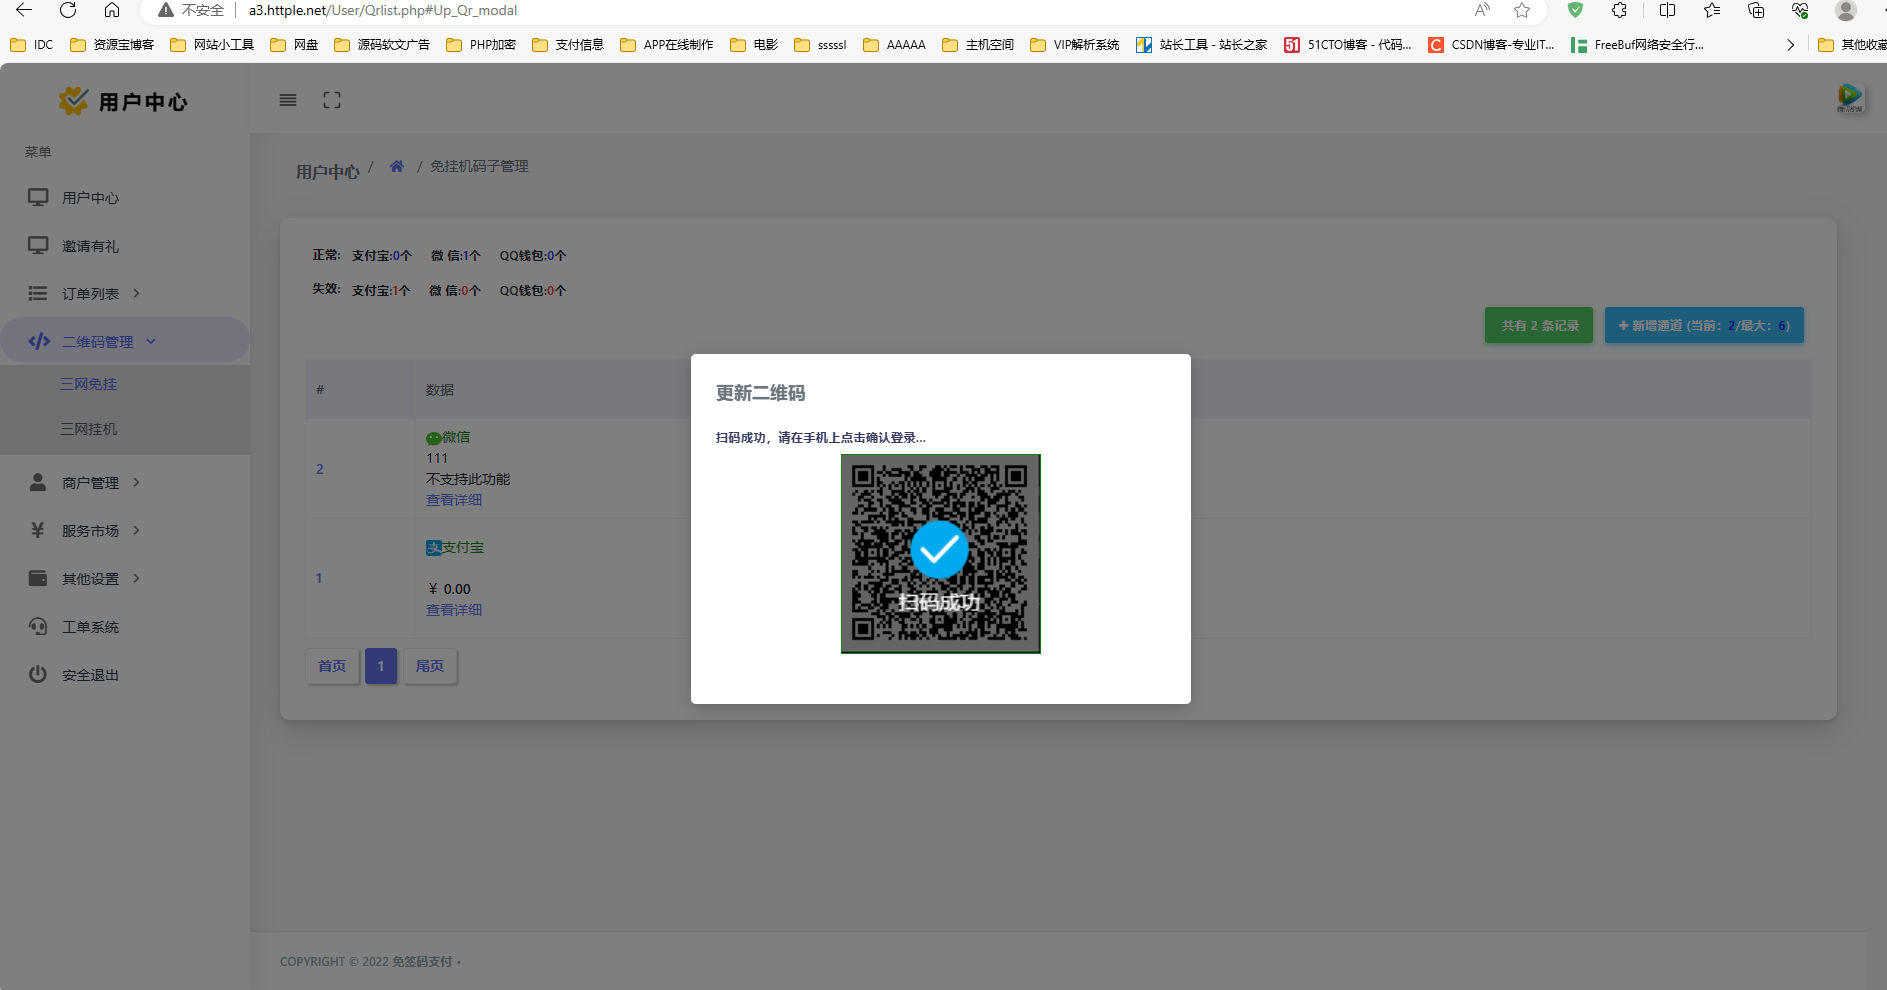Go to 首页 first page in pagination
Image resolution: width=1887 pixels, height=990 pixels.
332,666
